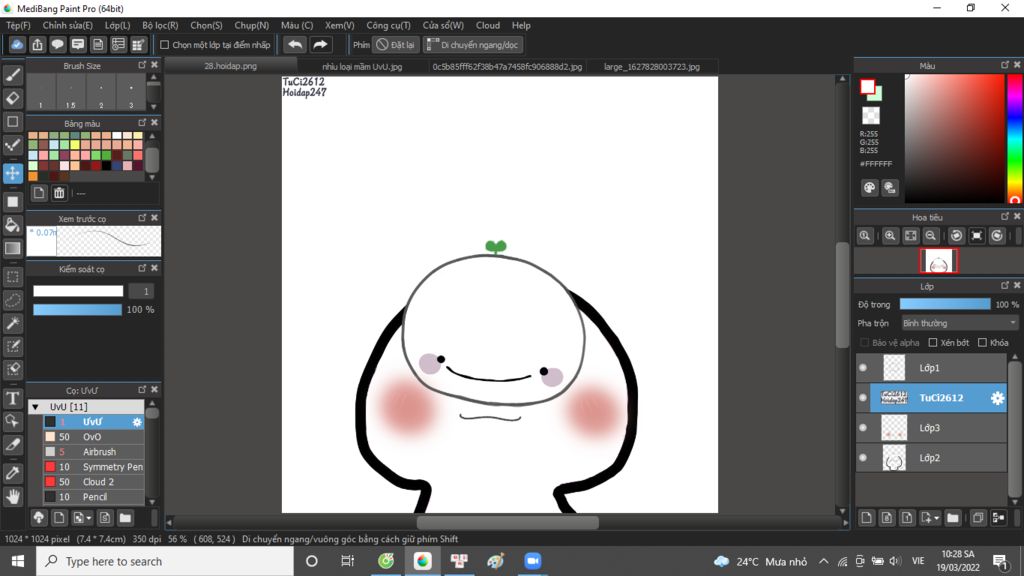The image size is (1024, 576).
Task: Open the Công cụ(T) menu
Action: tap(388, 25)
